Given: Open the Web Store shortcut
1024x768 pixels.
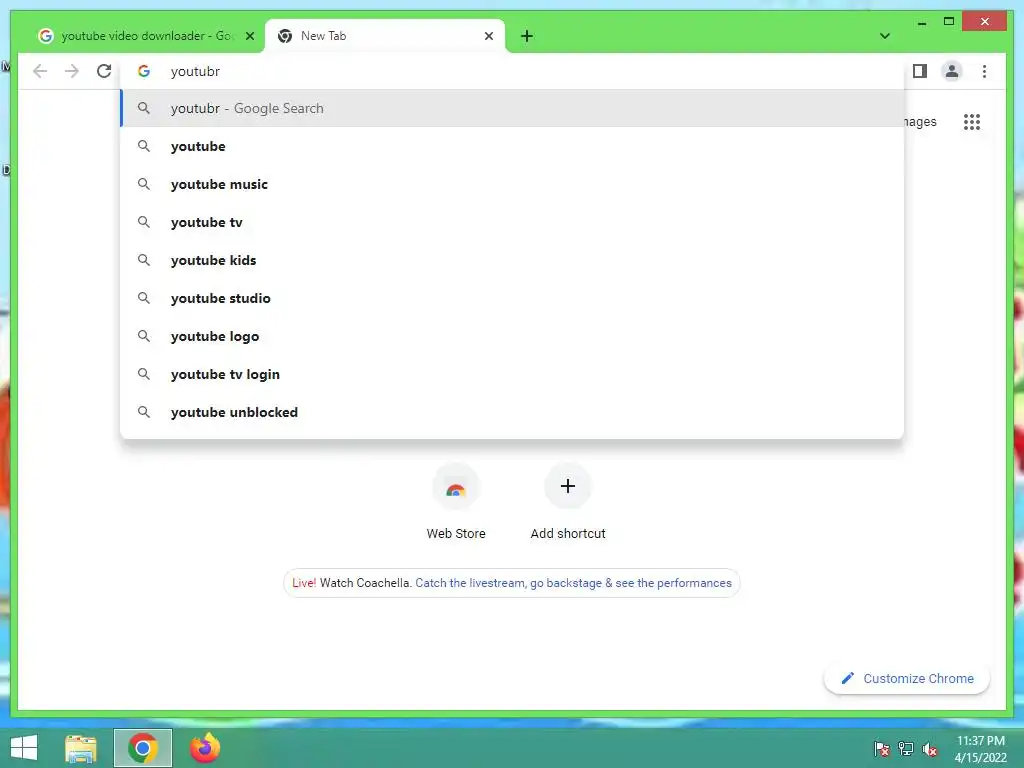Looking at the screenshot, I should click(x=456, y=502).
